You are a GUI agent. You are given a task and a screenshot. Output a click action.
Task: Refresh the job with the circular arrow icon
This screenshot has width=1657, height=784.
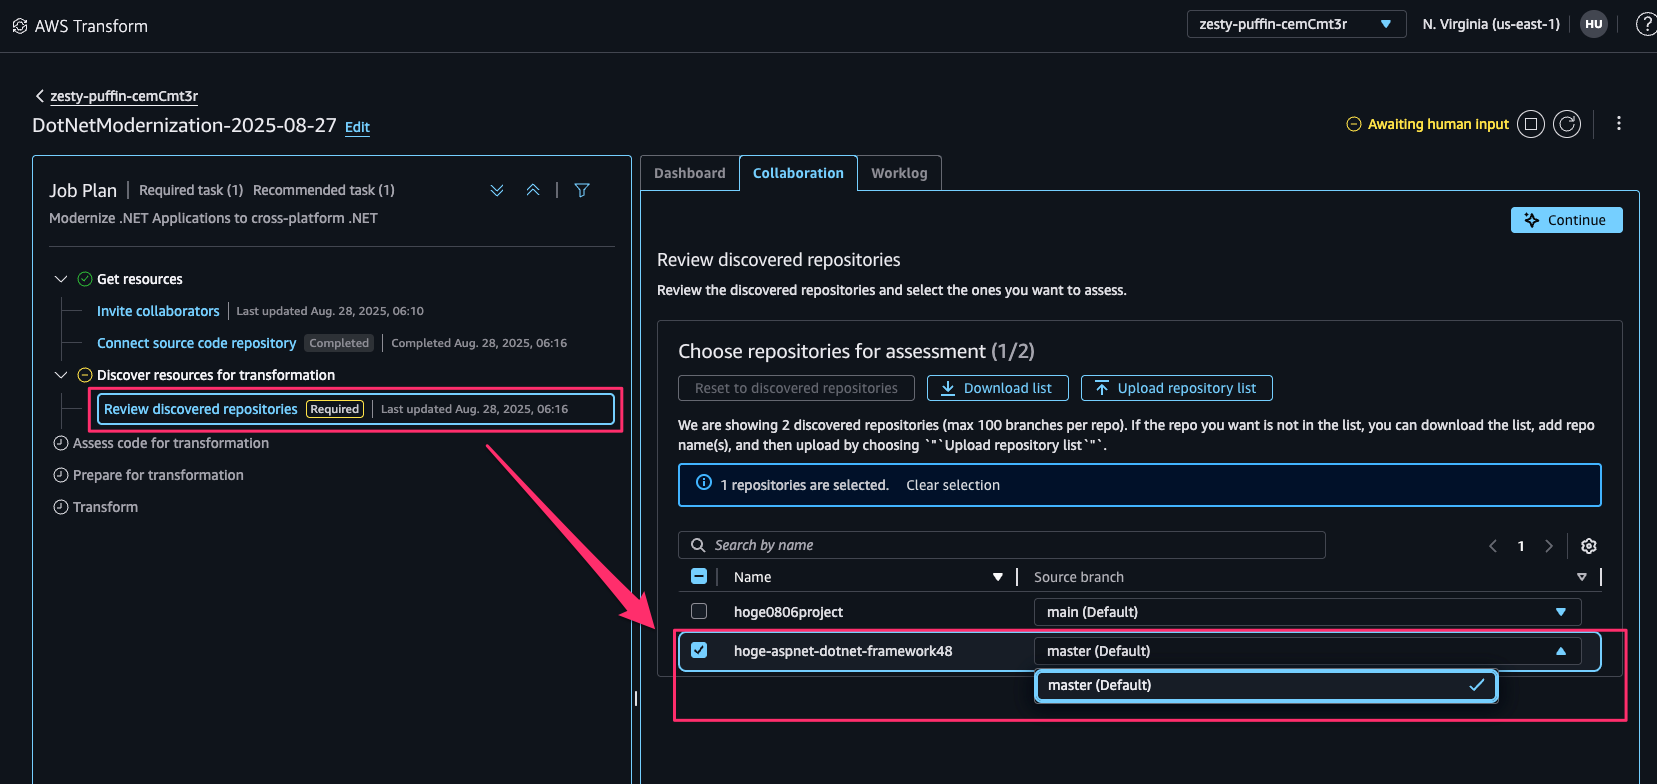point(1567,124)
